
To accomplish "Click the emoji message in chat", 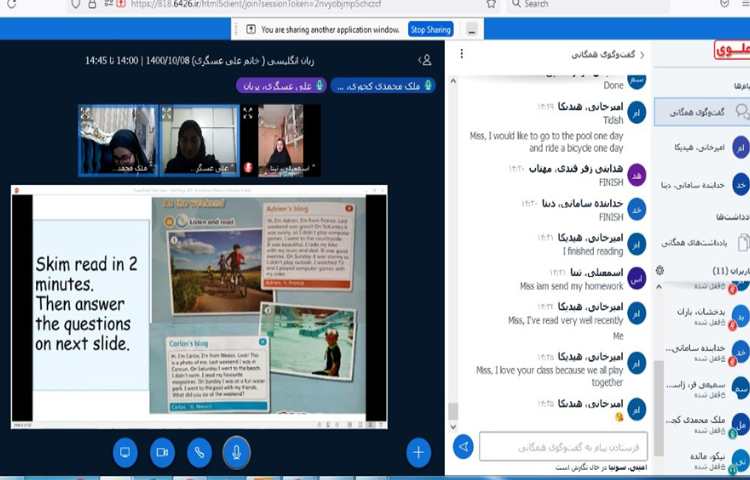I will [x=619, y=417].
